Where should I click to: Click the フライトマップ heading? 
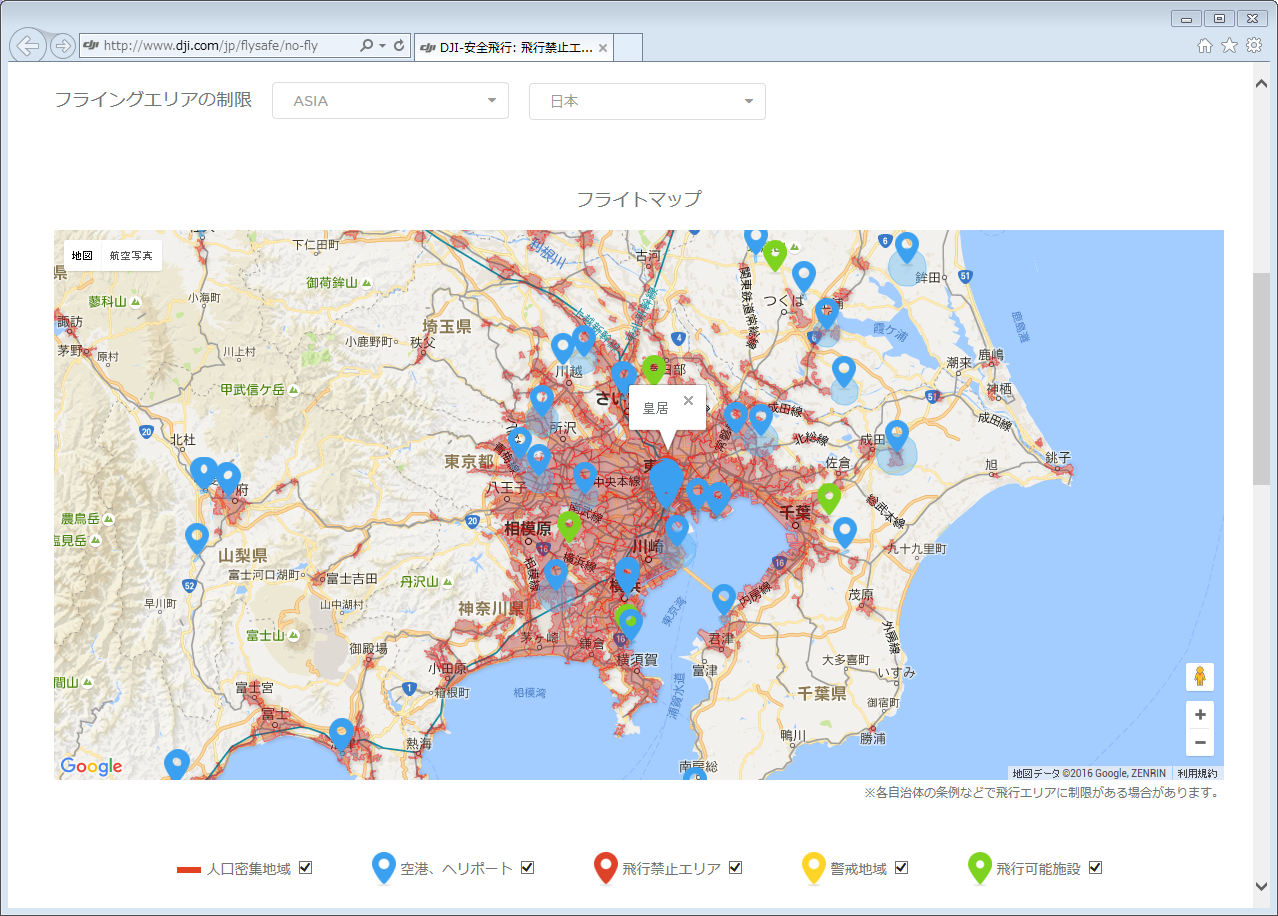coord(639,199)
